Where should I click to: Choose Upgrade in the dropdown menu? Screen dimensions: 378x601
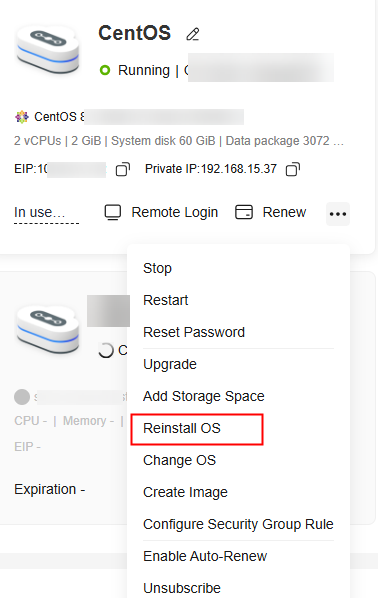[x=169, y=365]
